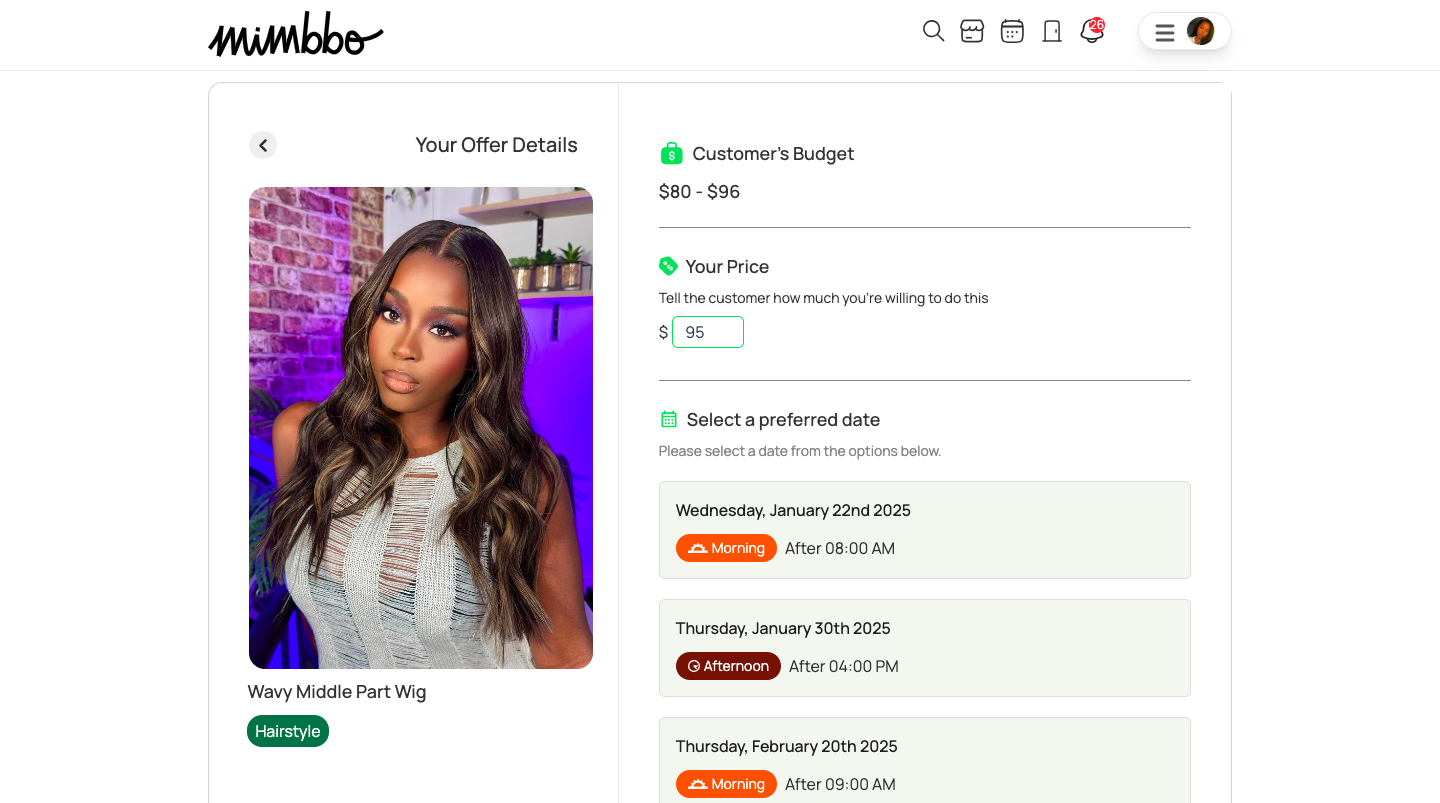Click the door icon in header
Image resolution: width=1440 pixels, height=803 pixels.
coord(1052,31)
